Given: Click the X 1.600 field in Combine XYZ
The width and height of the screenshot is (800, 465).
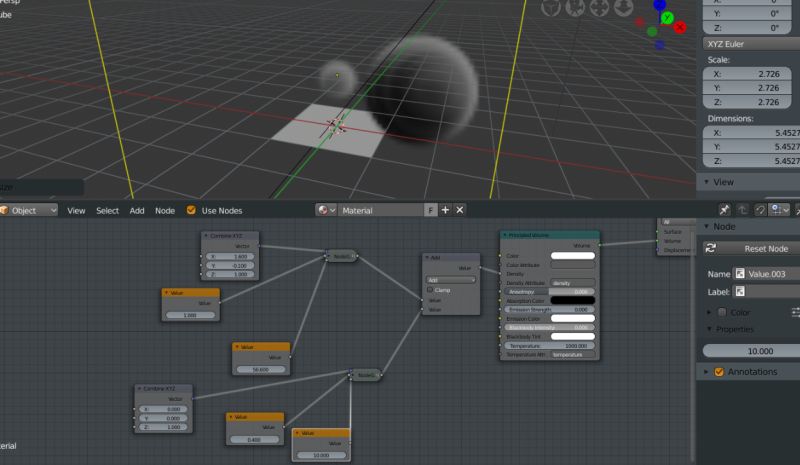Looking at the screenshot, I should (230, 256).
